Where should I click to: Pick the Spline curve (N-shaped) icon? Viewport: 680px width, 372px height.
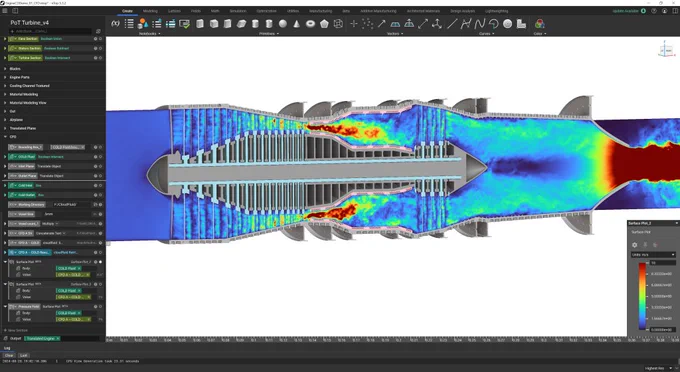(479, 24)
